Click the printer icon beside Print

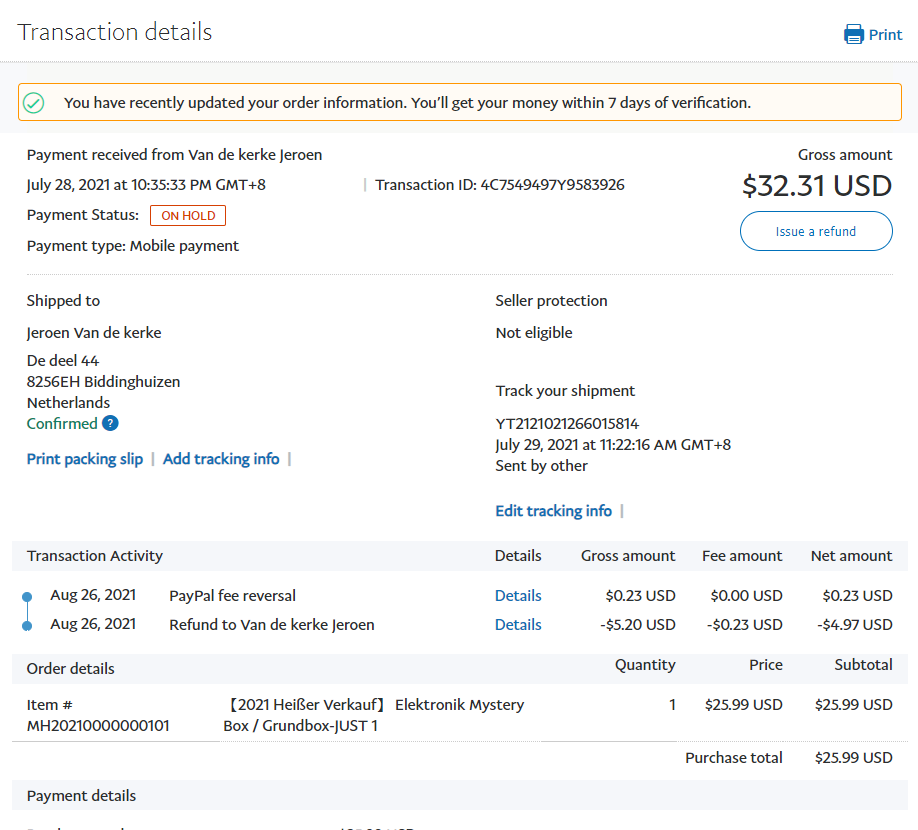pos(853,35)
